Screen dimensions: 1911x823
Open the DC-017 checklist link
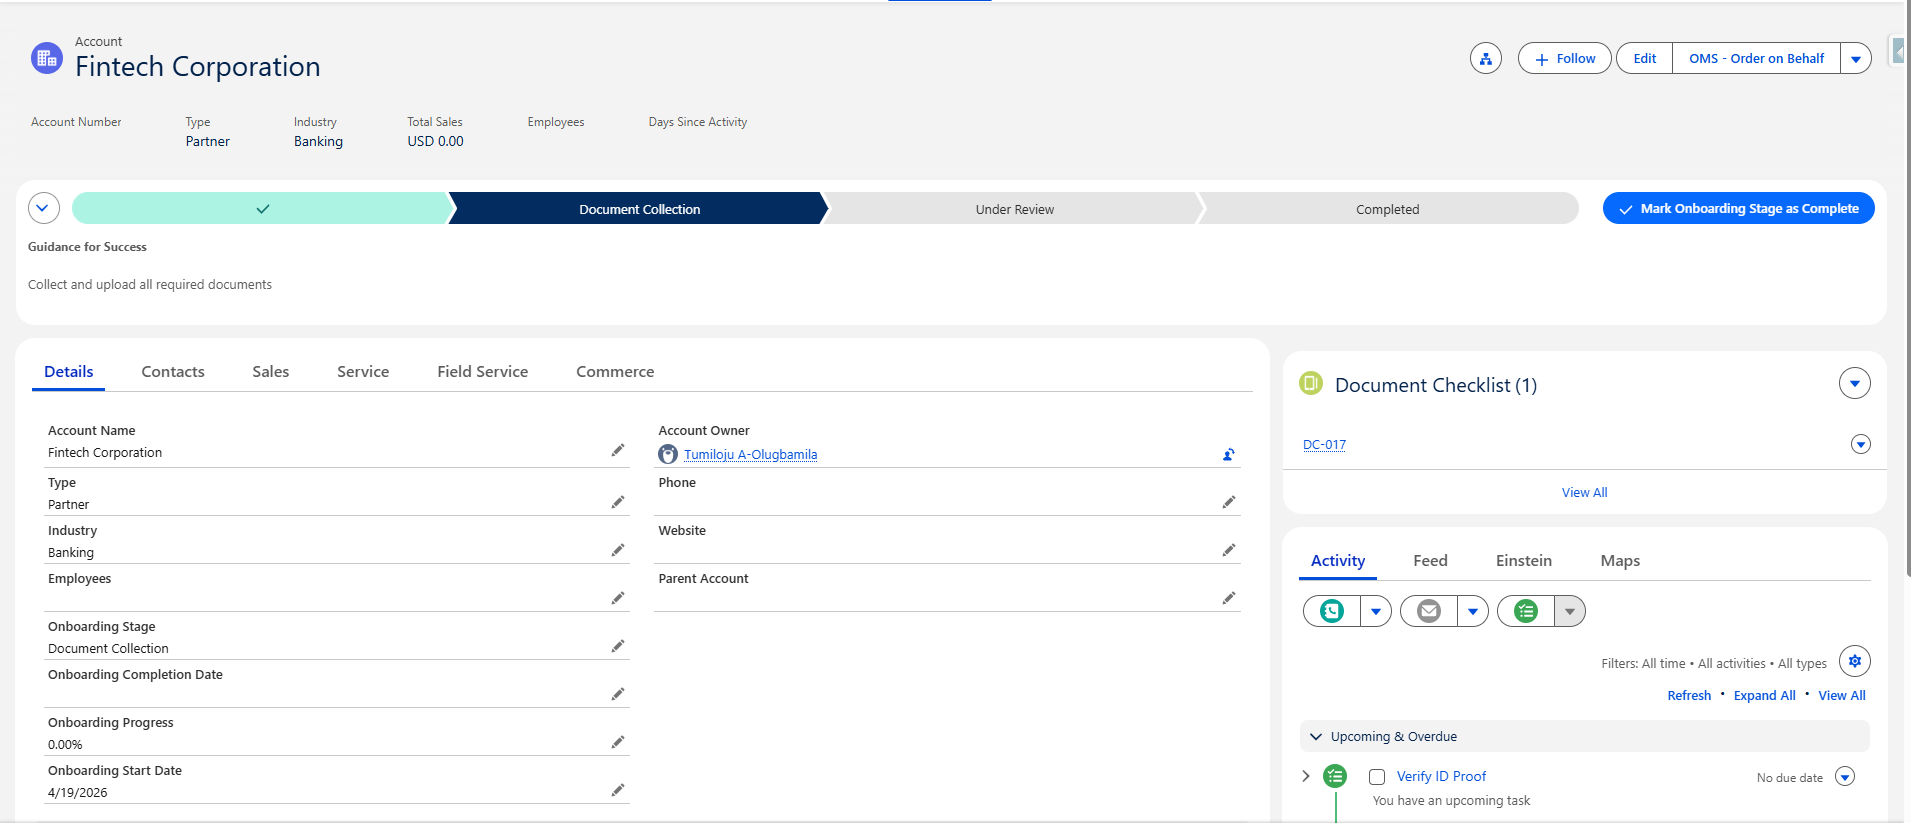point(1324,445)
